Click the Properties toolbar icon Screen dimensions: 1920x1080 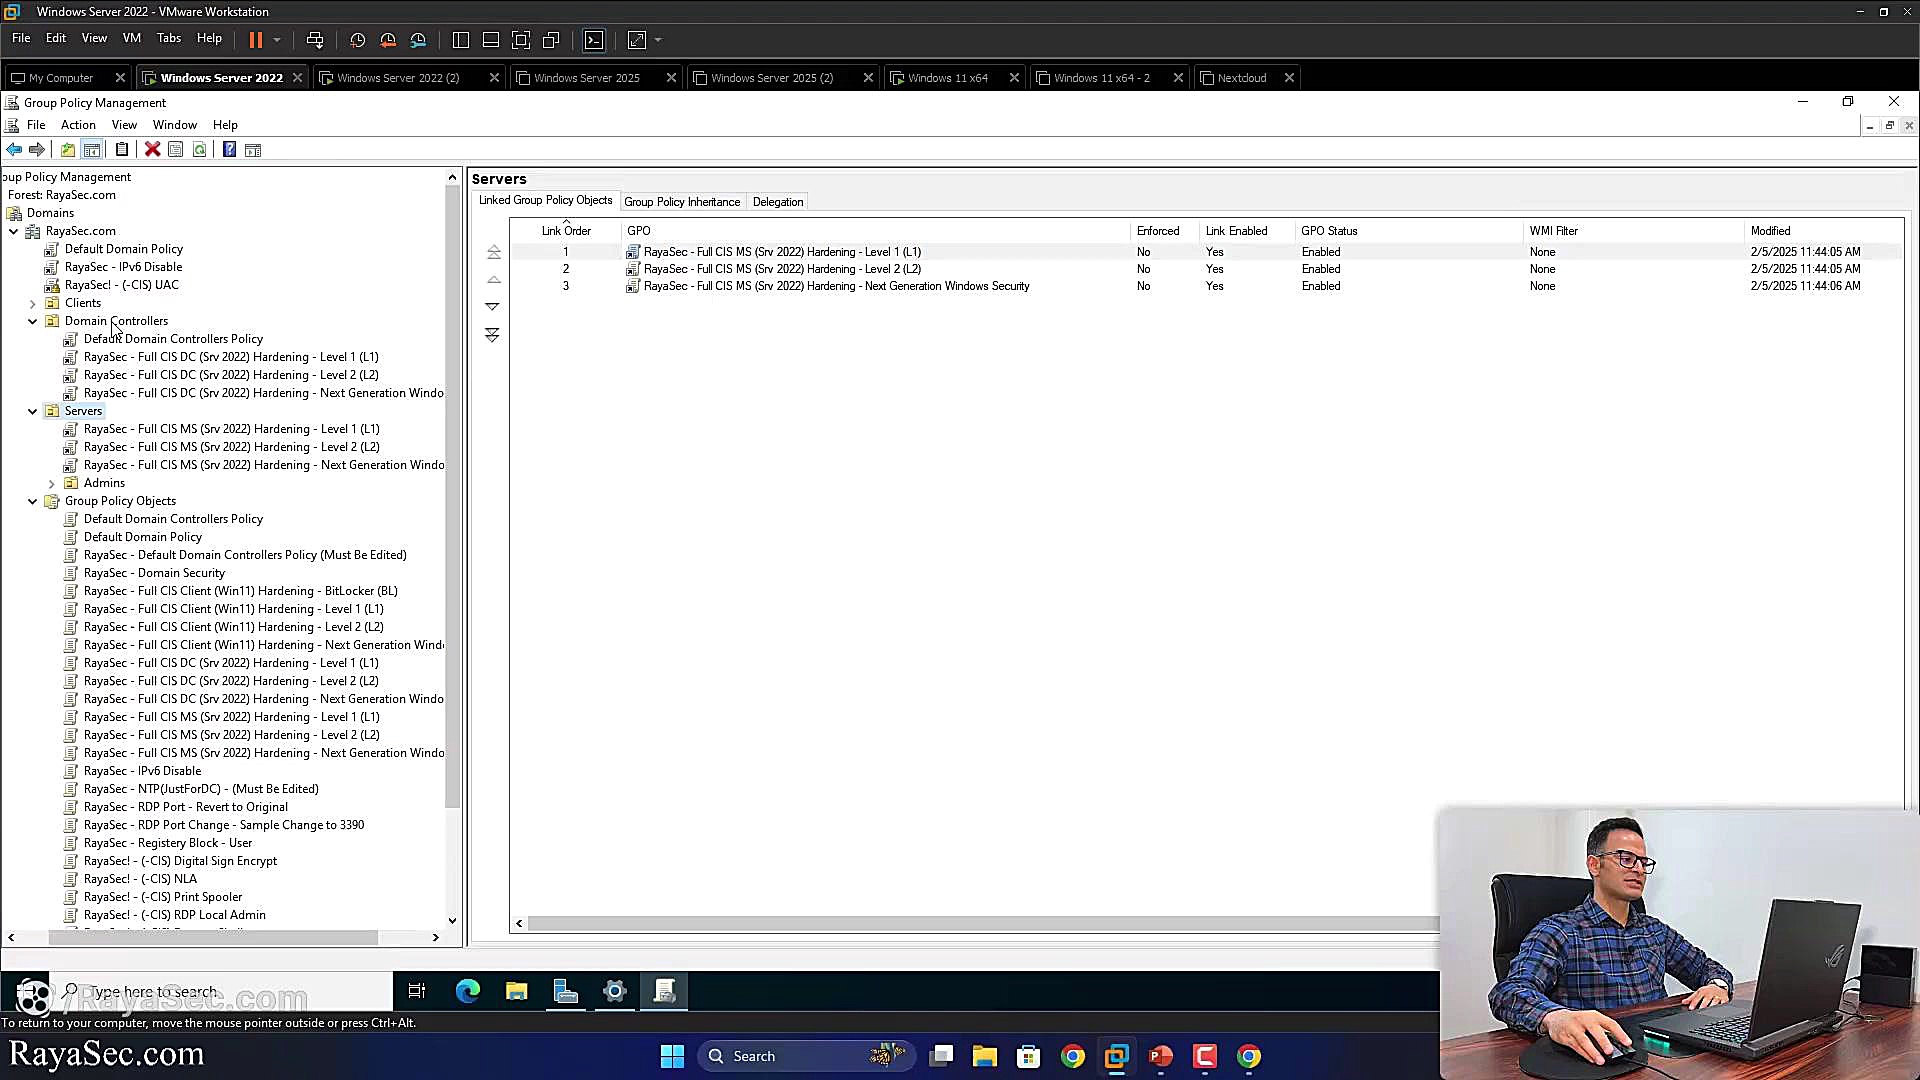point(176,150)
